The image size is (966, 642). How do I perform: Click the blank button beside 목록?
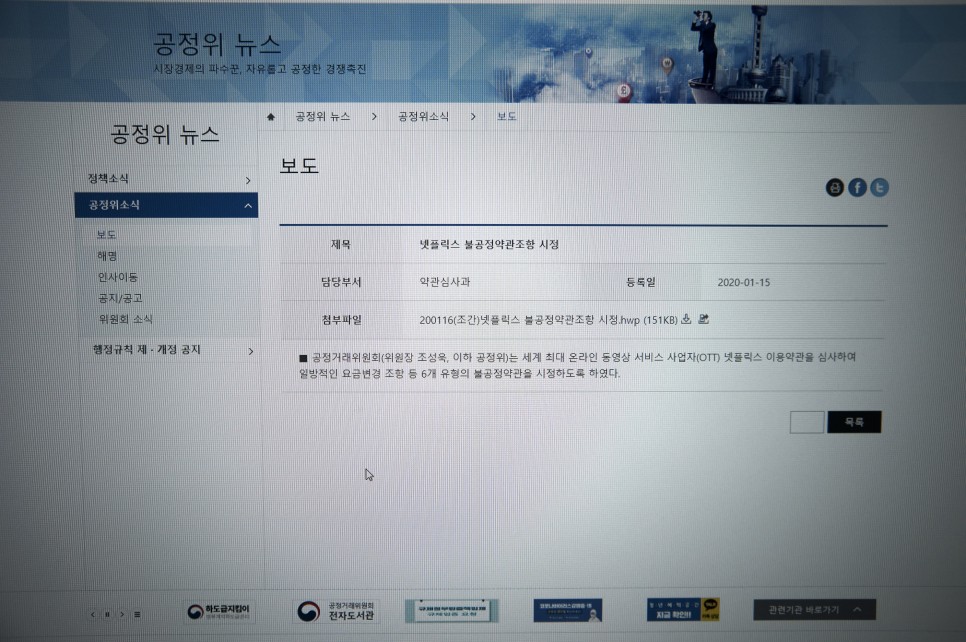click(x=806, y=423)
